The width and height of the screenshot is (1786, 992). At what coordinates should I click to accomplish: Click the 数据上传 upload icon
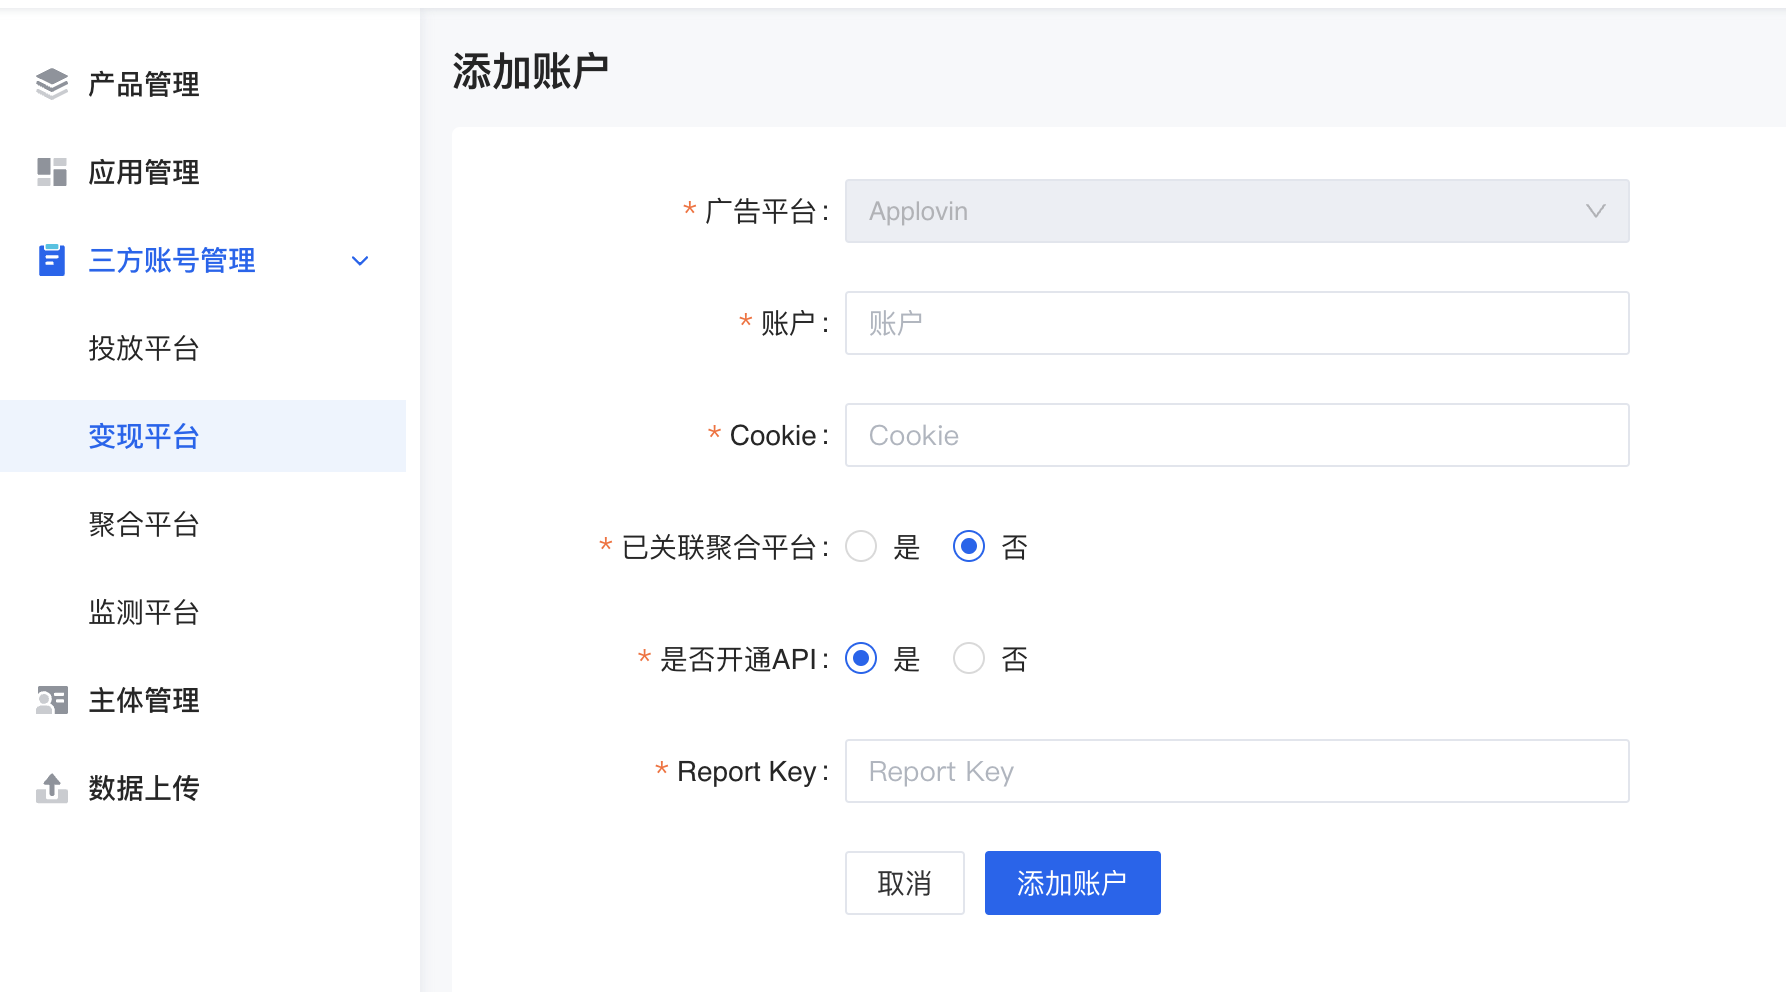pos(51,788)
